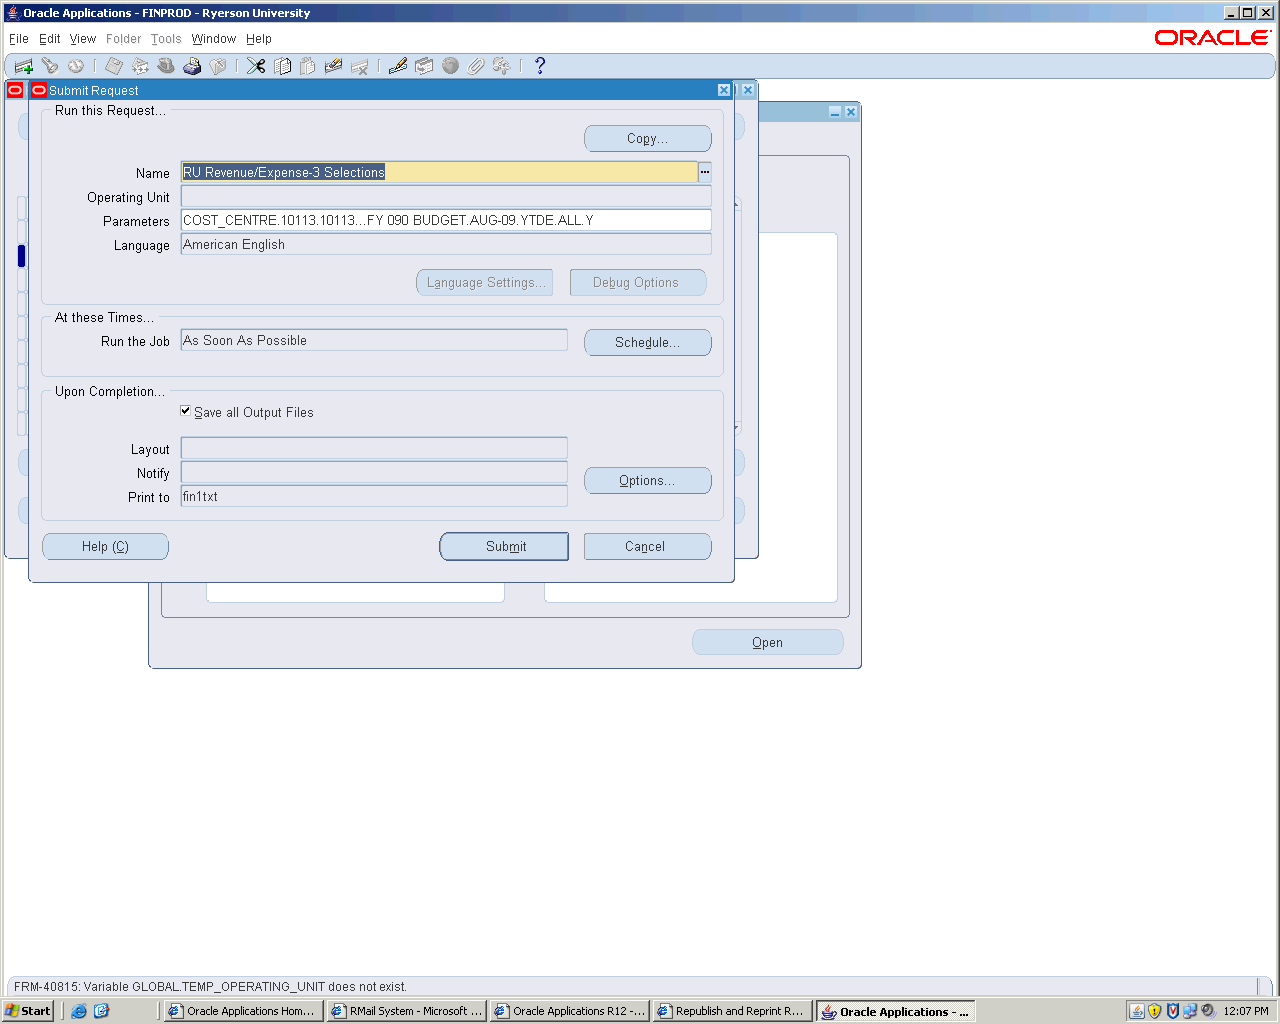The image size is (1280, 1024).
Task: Open the View menu
Action: (83, 39)
